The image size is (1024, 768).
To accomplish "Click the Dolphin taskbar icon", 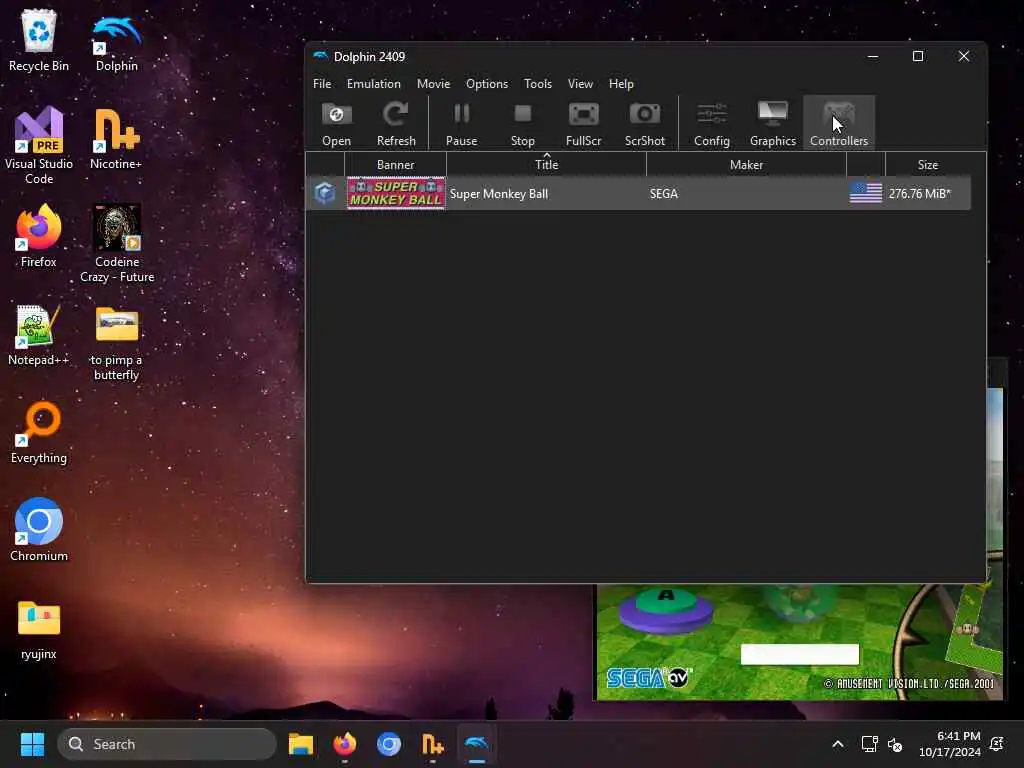I will [x=476, y=744].
